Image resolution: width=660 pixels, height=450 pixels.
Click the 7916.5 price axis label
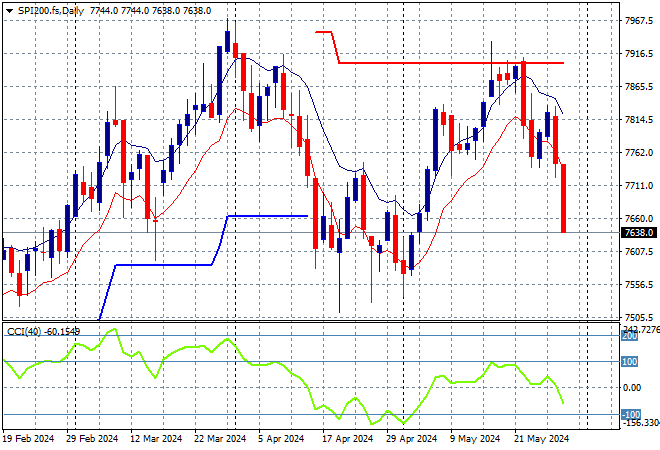[x=639, y=53]
